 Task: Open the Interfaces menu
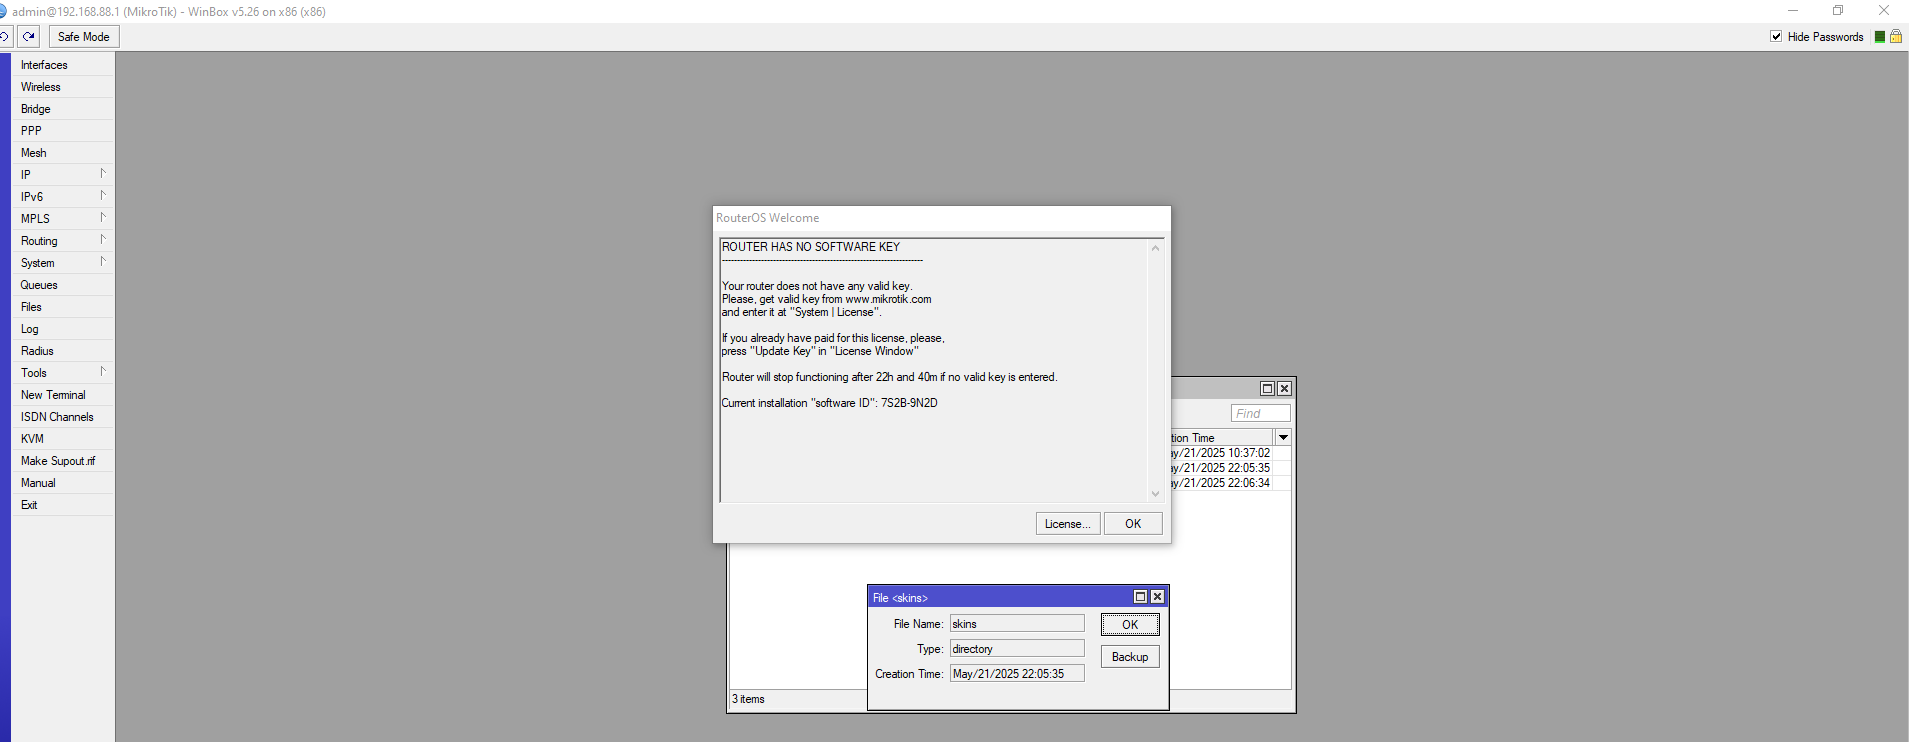pyautogui.click(x=63, y=65)
